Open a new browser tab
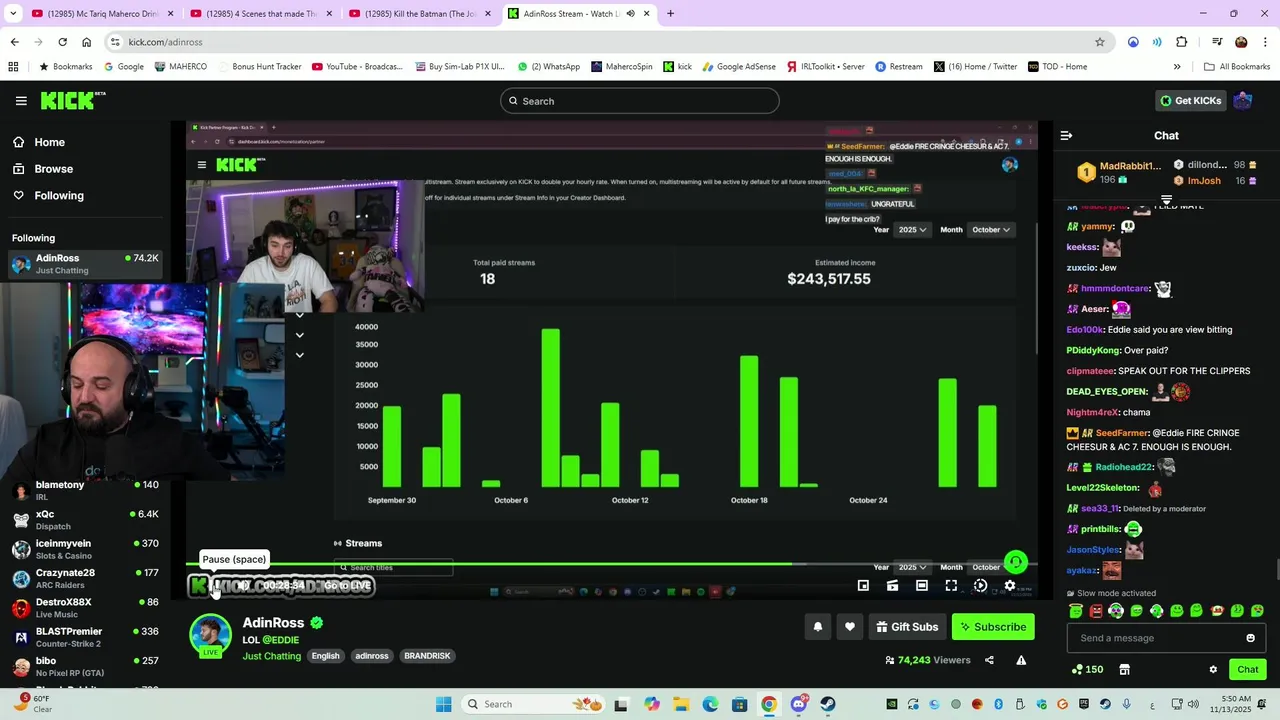 tap(670, 14)
